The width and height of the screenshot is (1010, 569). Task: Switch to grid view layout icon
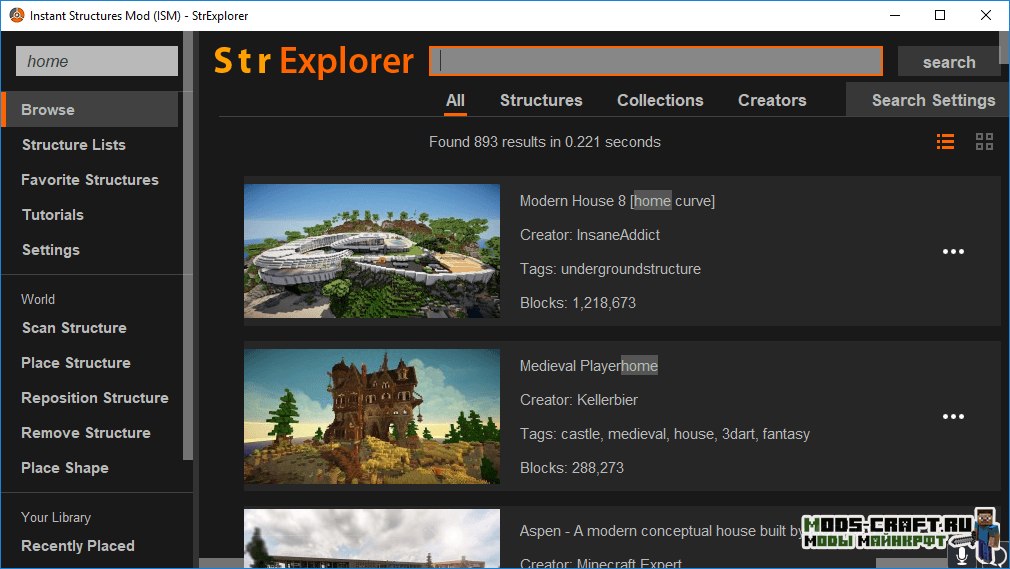[x=984, y=142]
